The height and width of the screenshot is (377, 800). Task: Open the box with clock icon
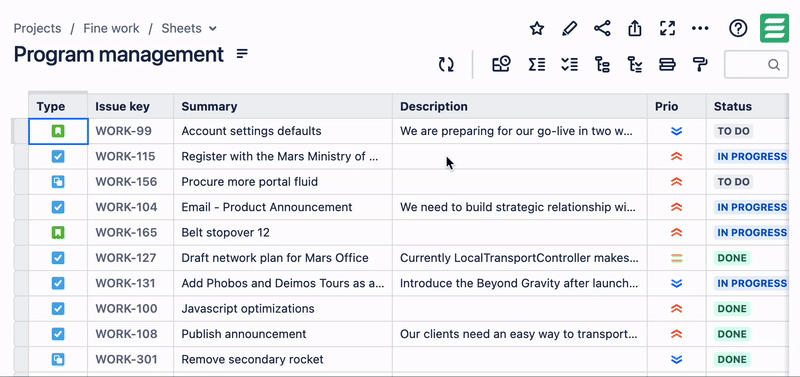[502, 64]
